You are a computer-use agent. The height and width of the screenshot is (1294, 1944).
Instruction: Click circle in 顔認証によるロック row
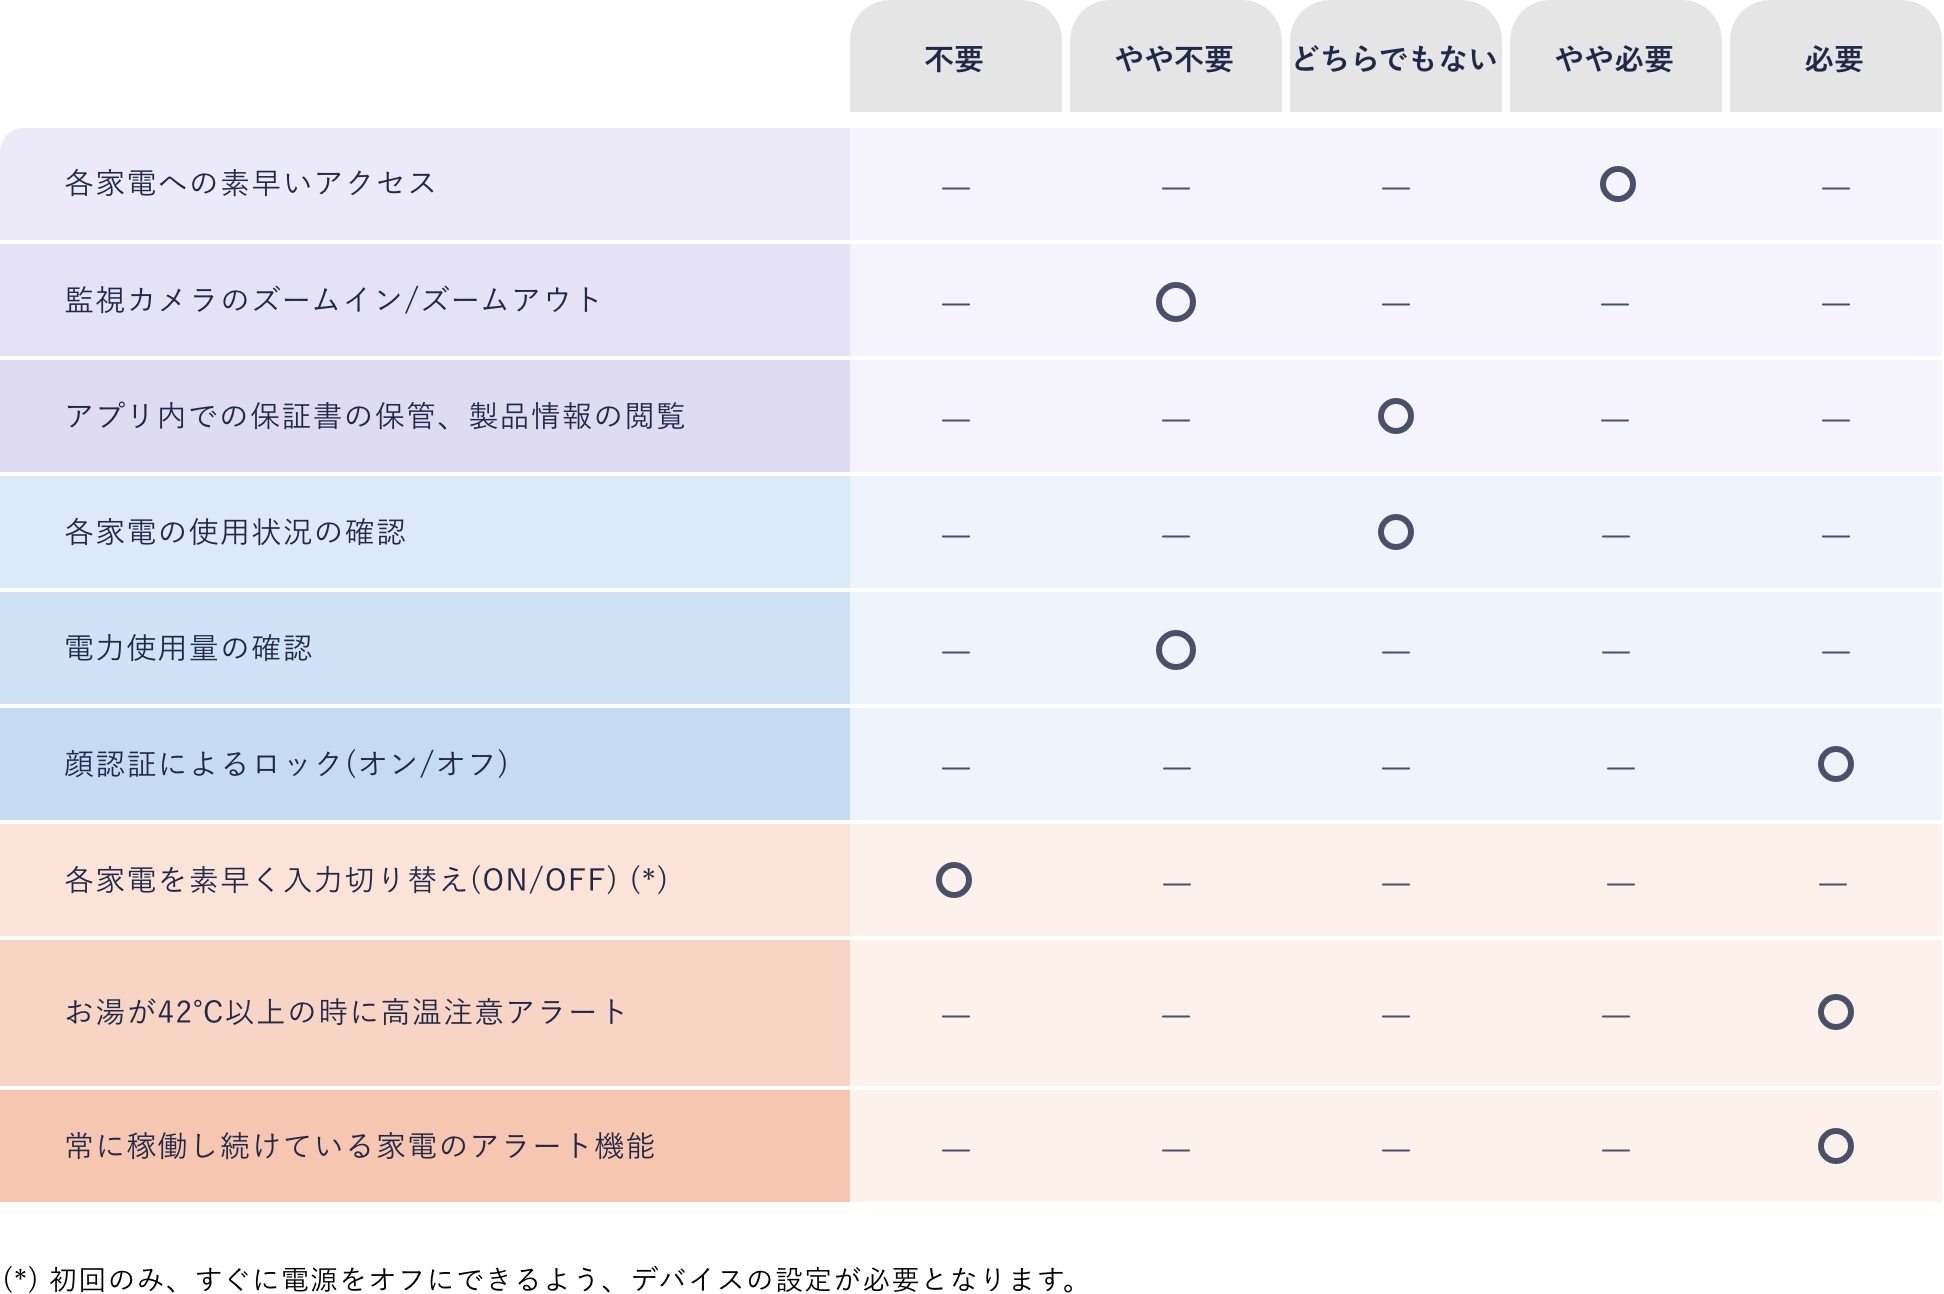coord(1835,764)
